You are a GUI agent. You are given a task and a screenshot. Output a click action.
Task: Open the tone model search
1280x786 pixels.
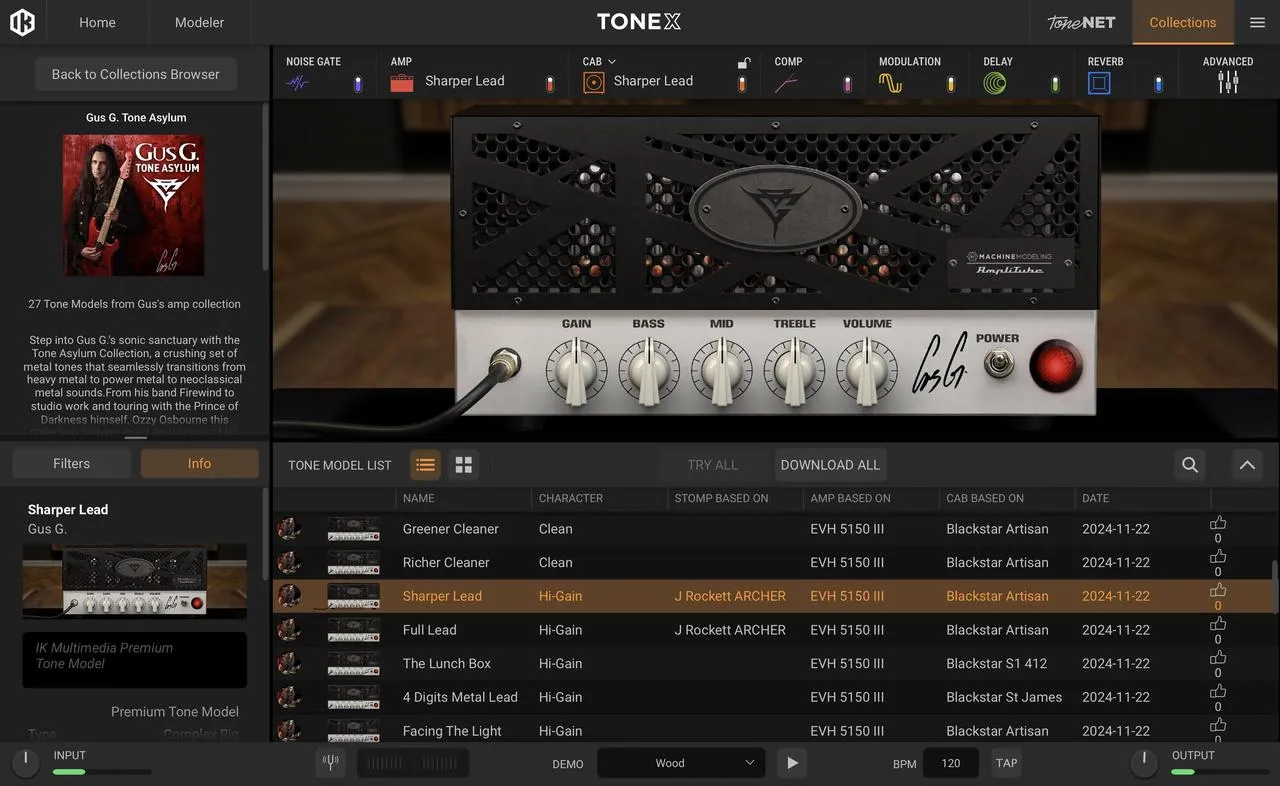pyautogui.click(x=1190, y=465)
